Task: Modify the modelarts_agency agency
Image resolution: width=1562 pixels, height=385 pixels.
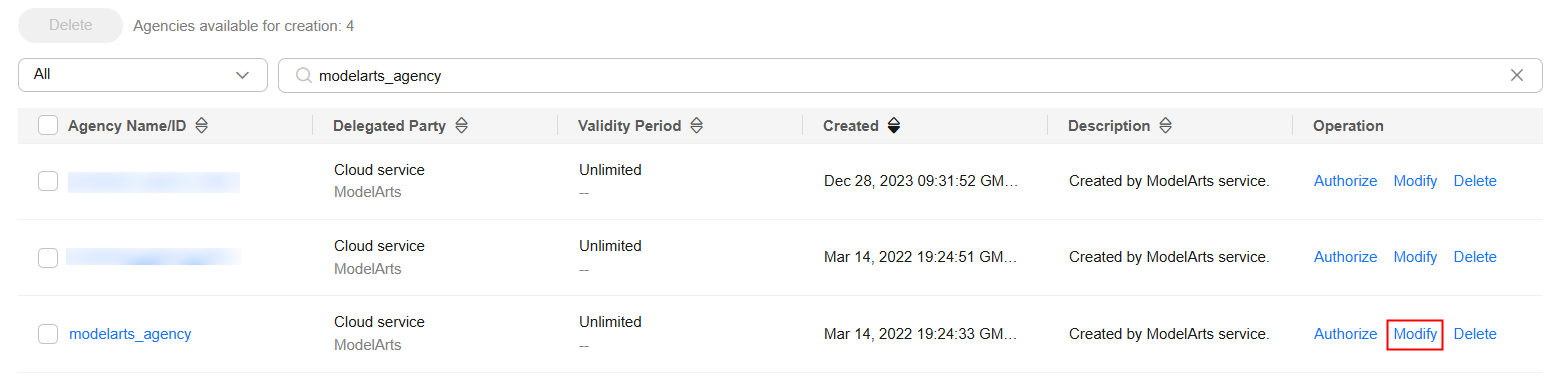Action: coord(1415,334)
